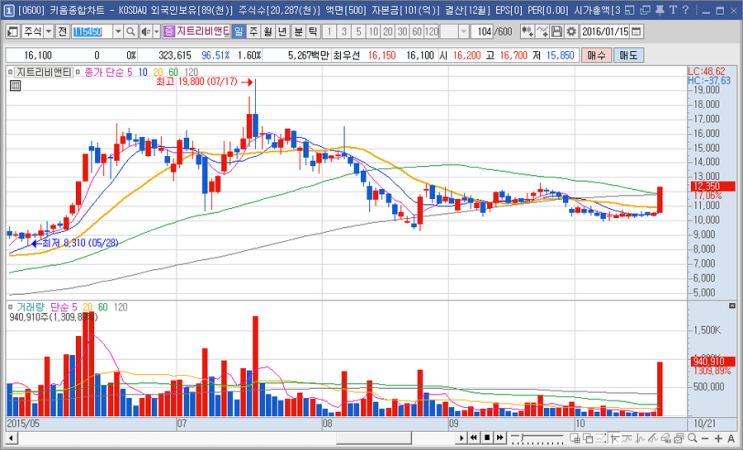Click the 거래량 volume legend label
743x450 pixels.
pyautogui.click(x=30, y=307)
